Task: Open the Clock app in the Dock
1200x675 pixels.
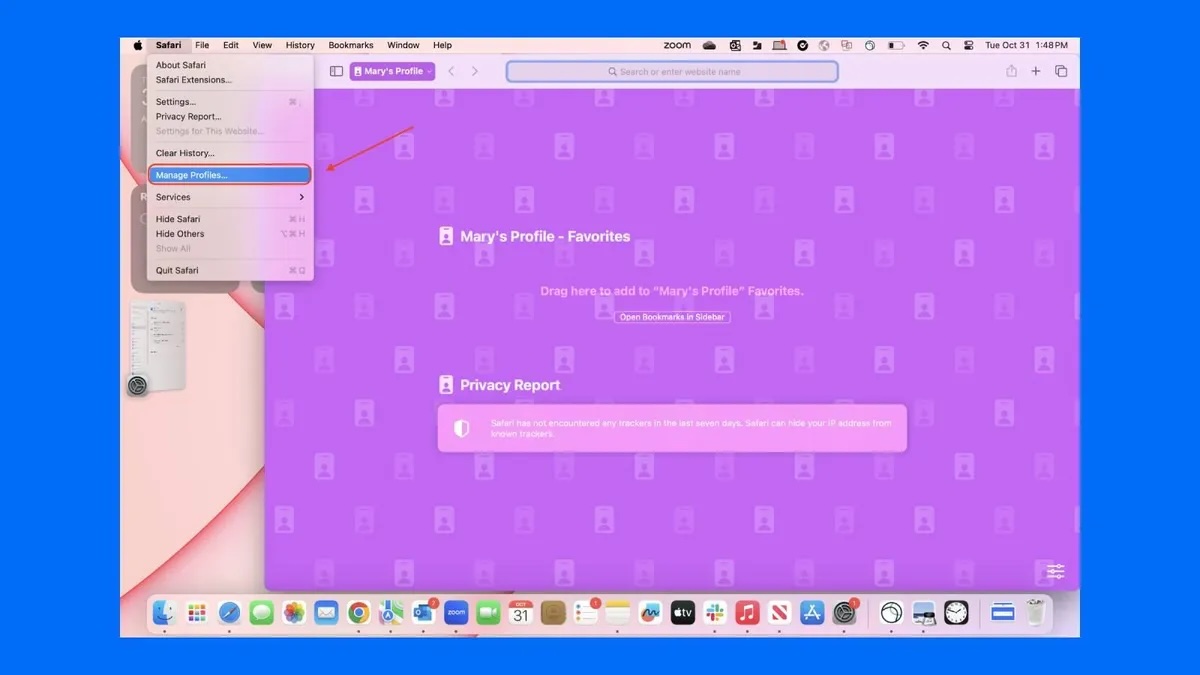Action: pos(957,613)
